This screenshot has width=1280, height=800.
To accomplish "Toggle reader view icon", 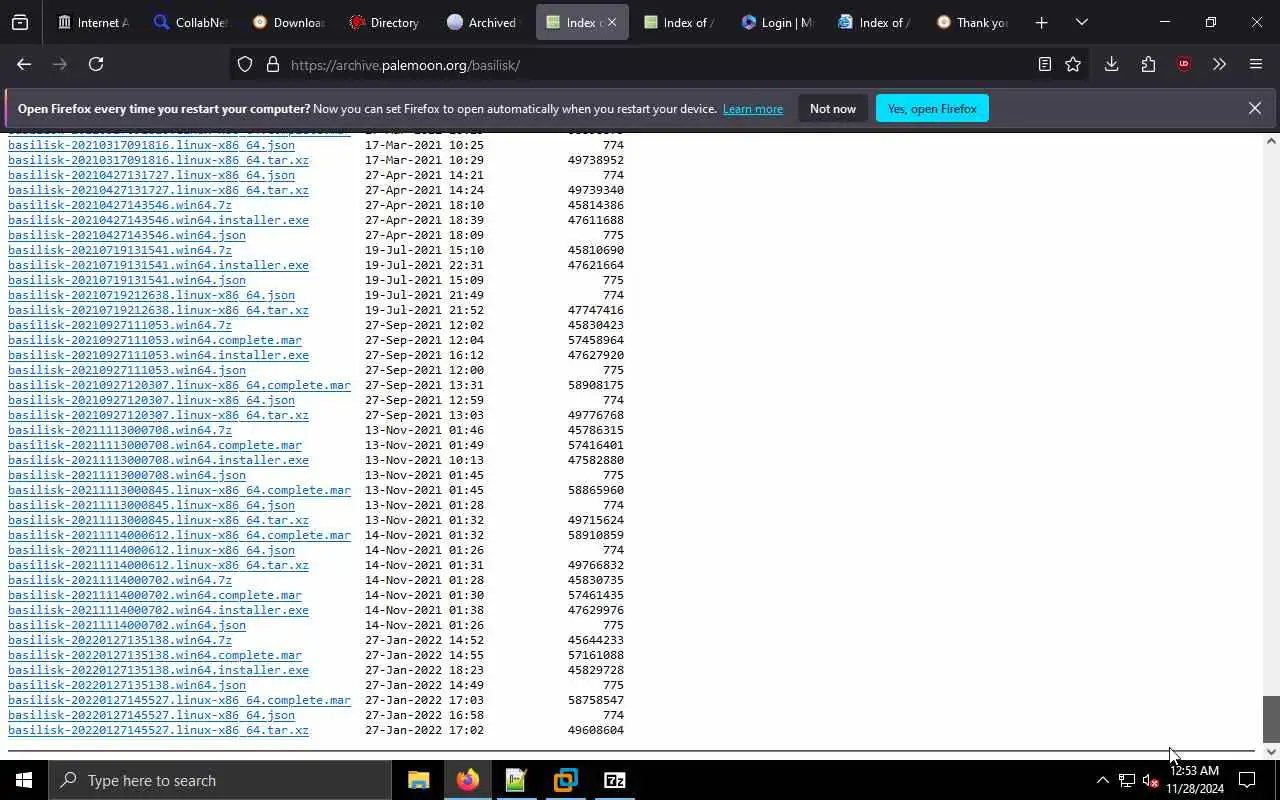I will [x=1044, y=64].
